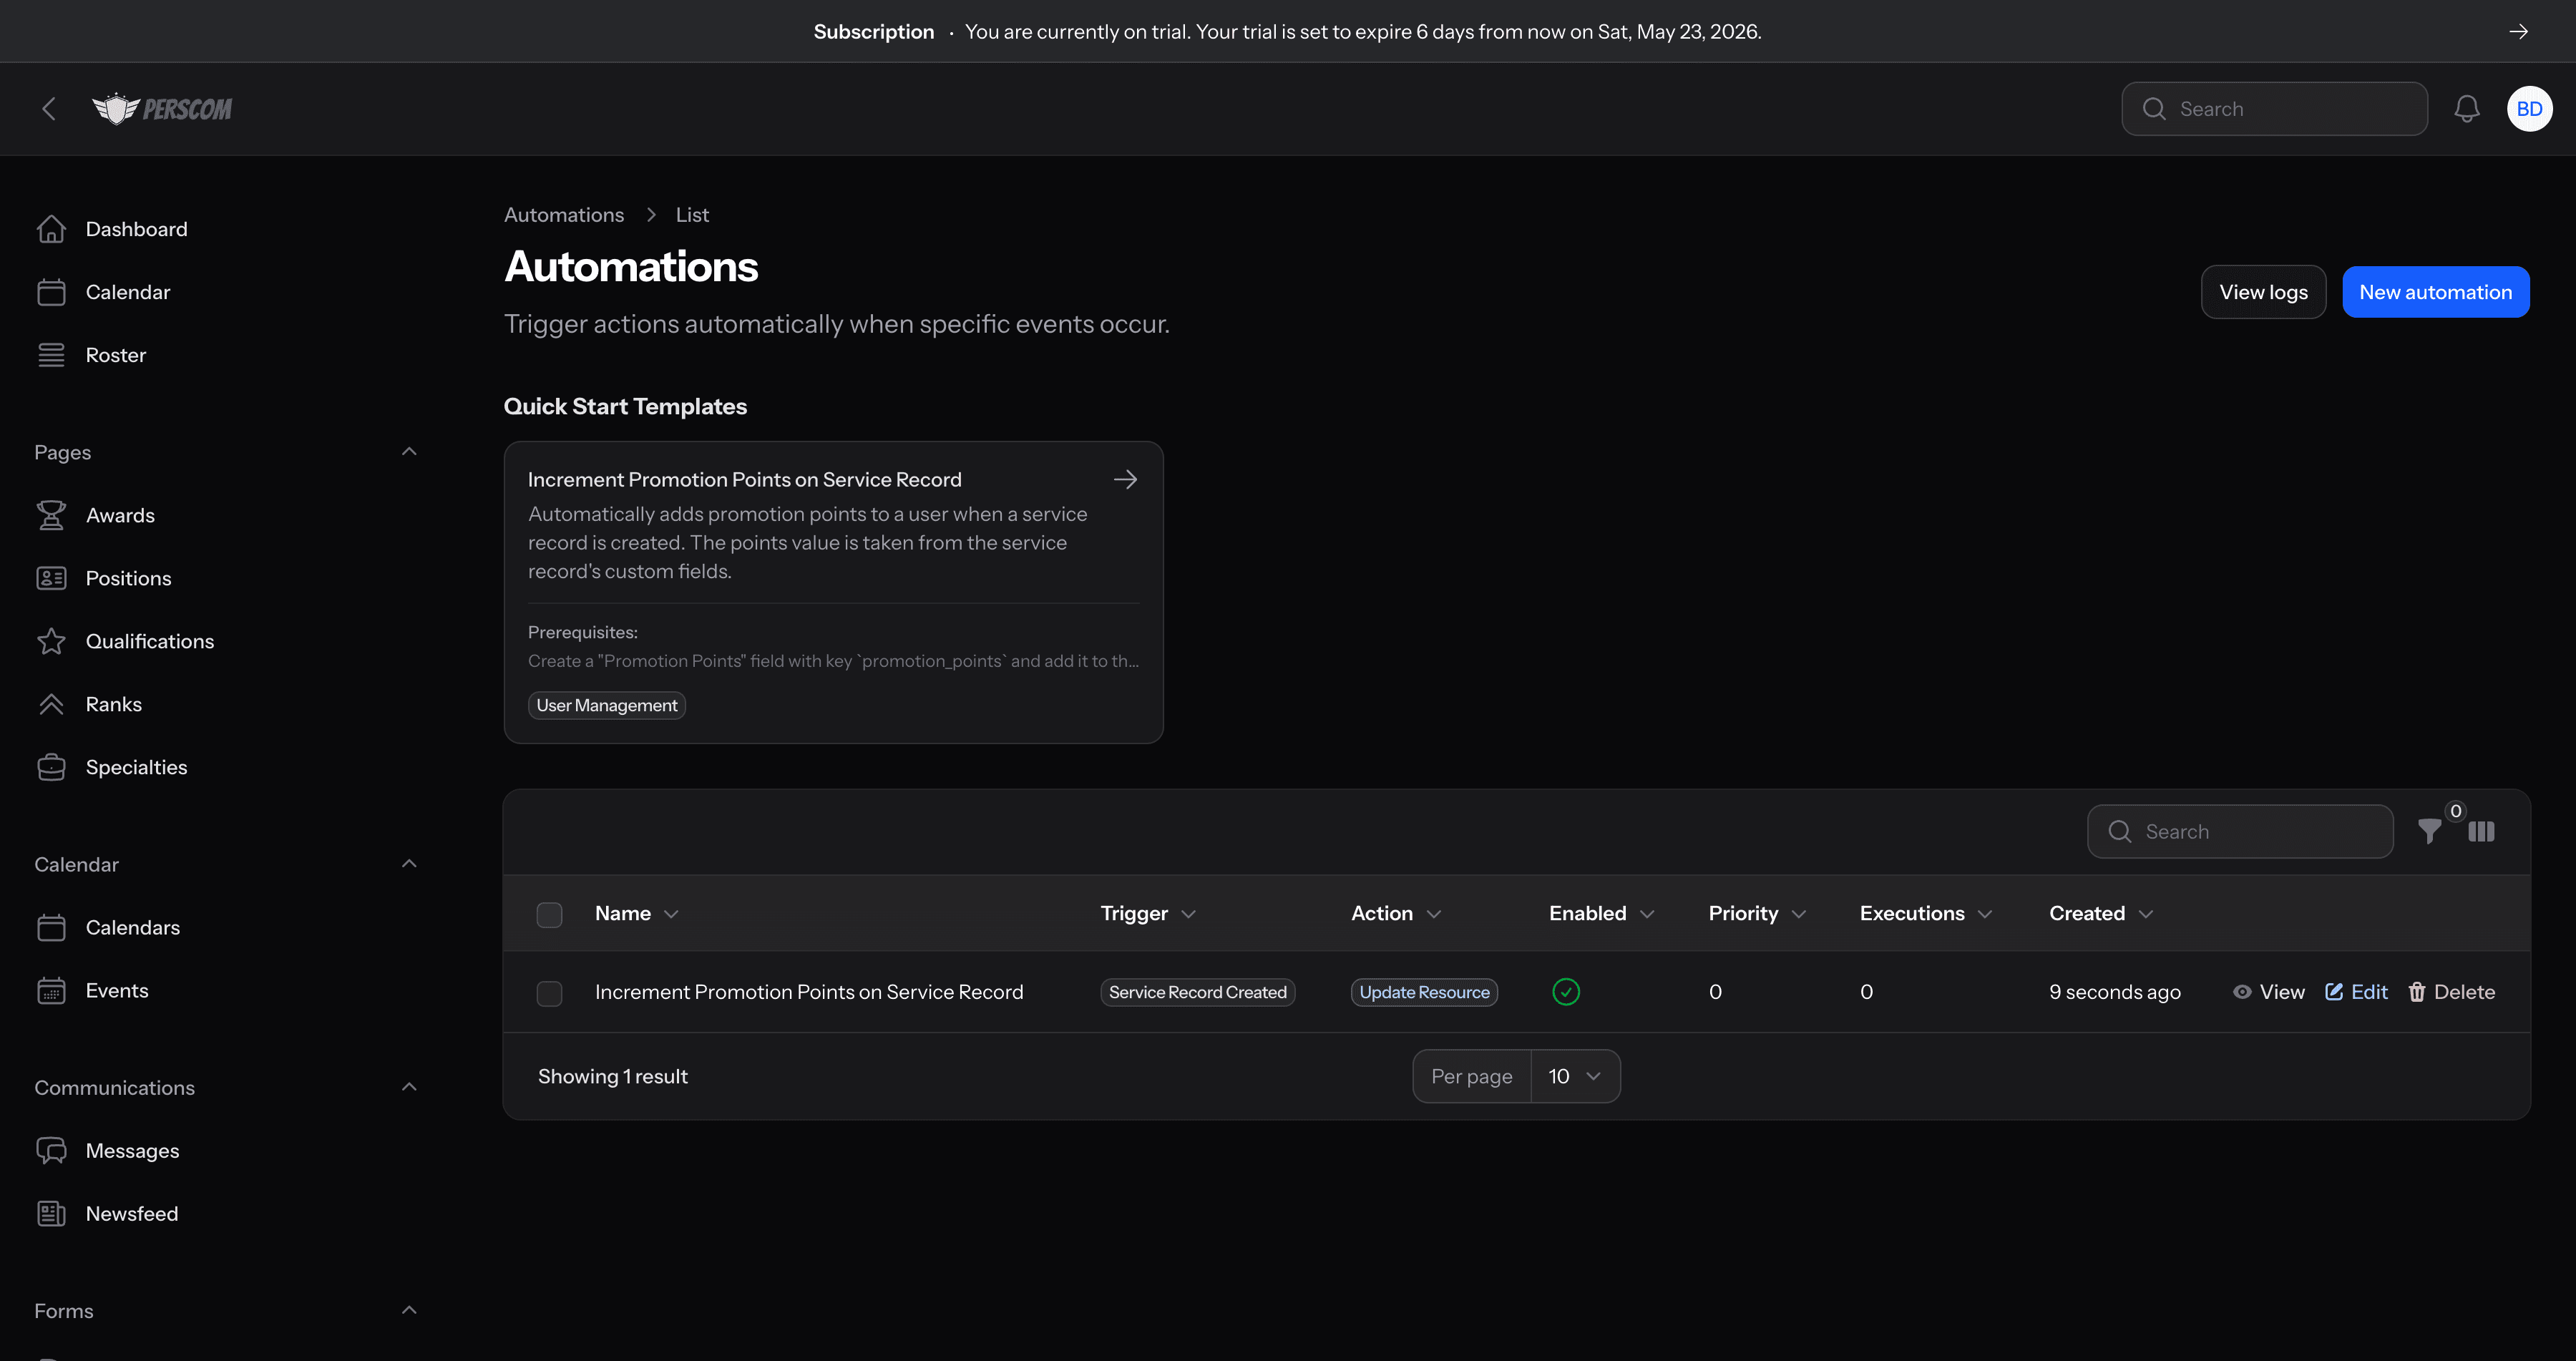Open Awards page in sidebar
This screenshot has height=1361, width=2576.
pos(120,515)
